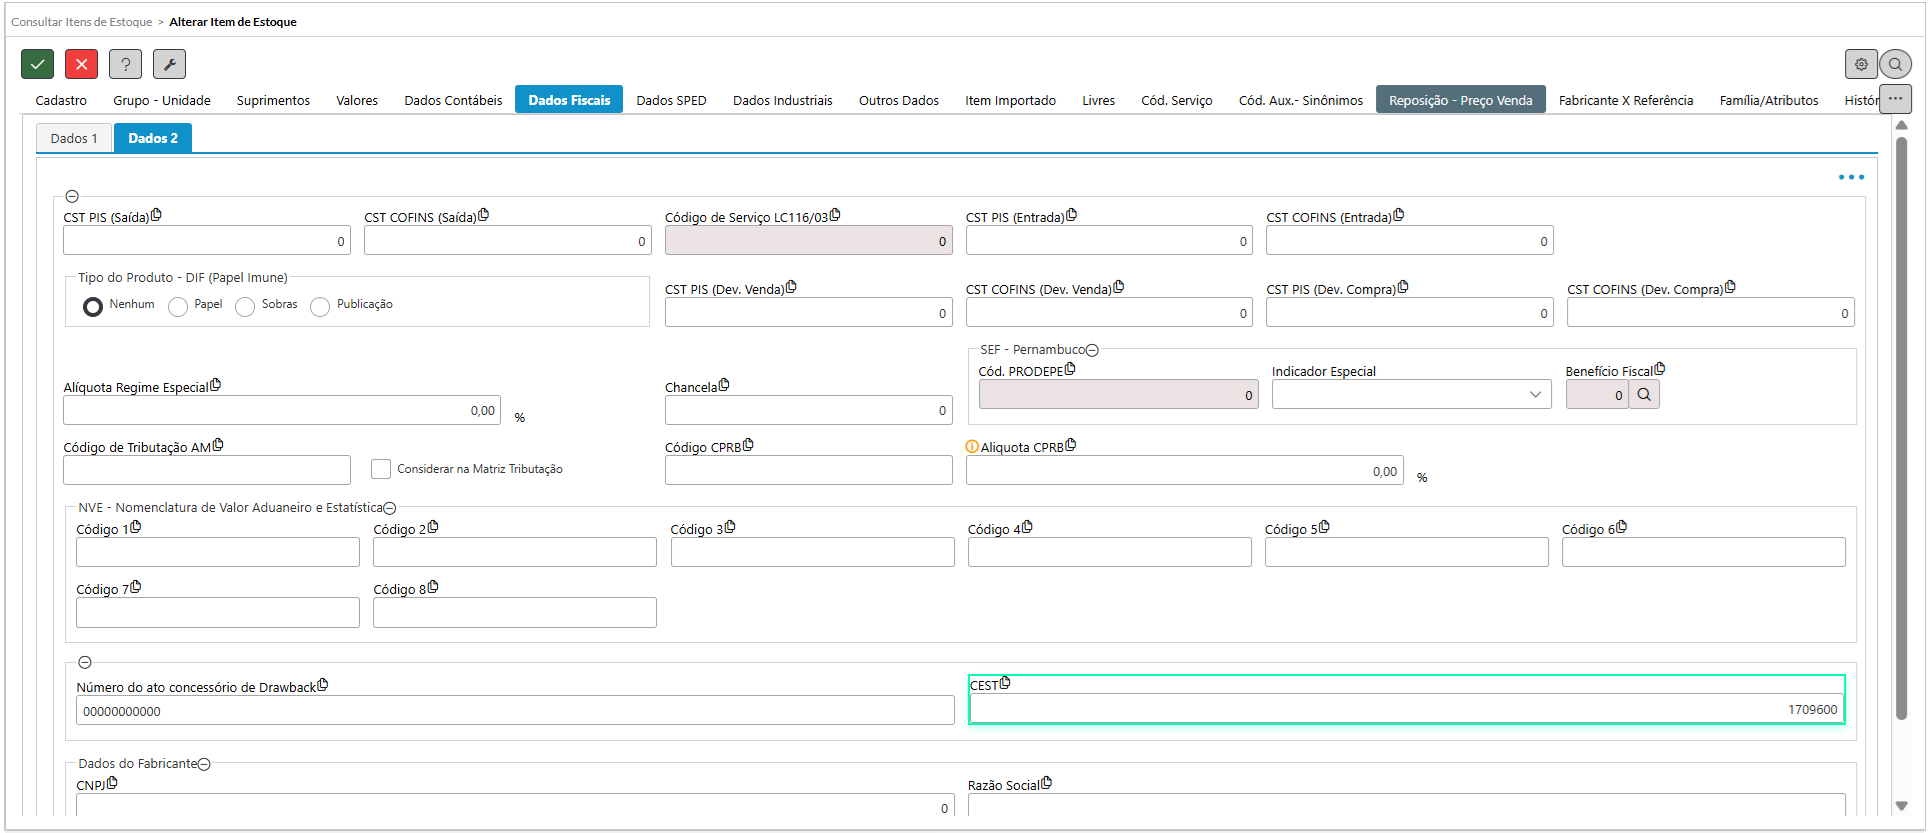Viewport: 1929px width, 833px height.
Task: Collapse the Dados do Fabricante section
Action: pyautogui.click(x=204, y=764)
